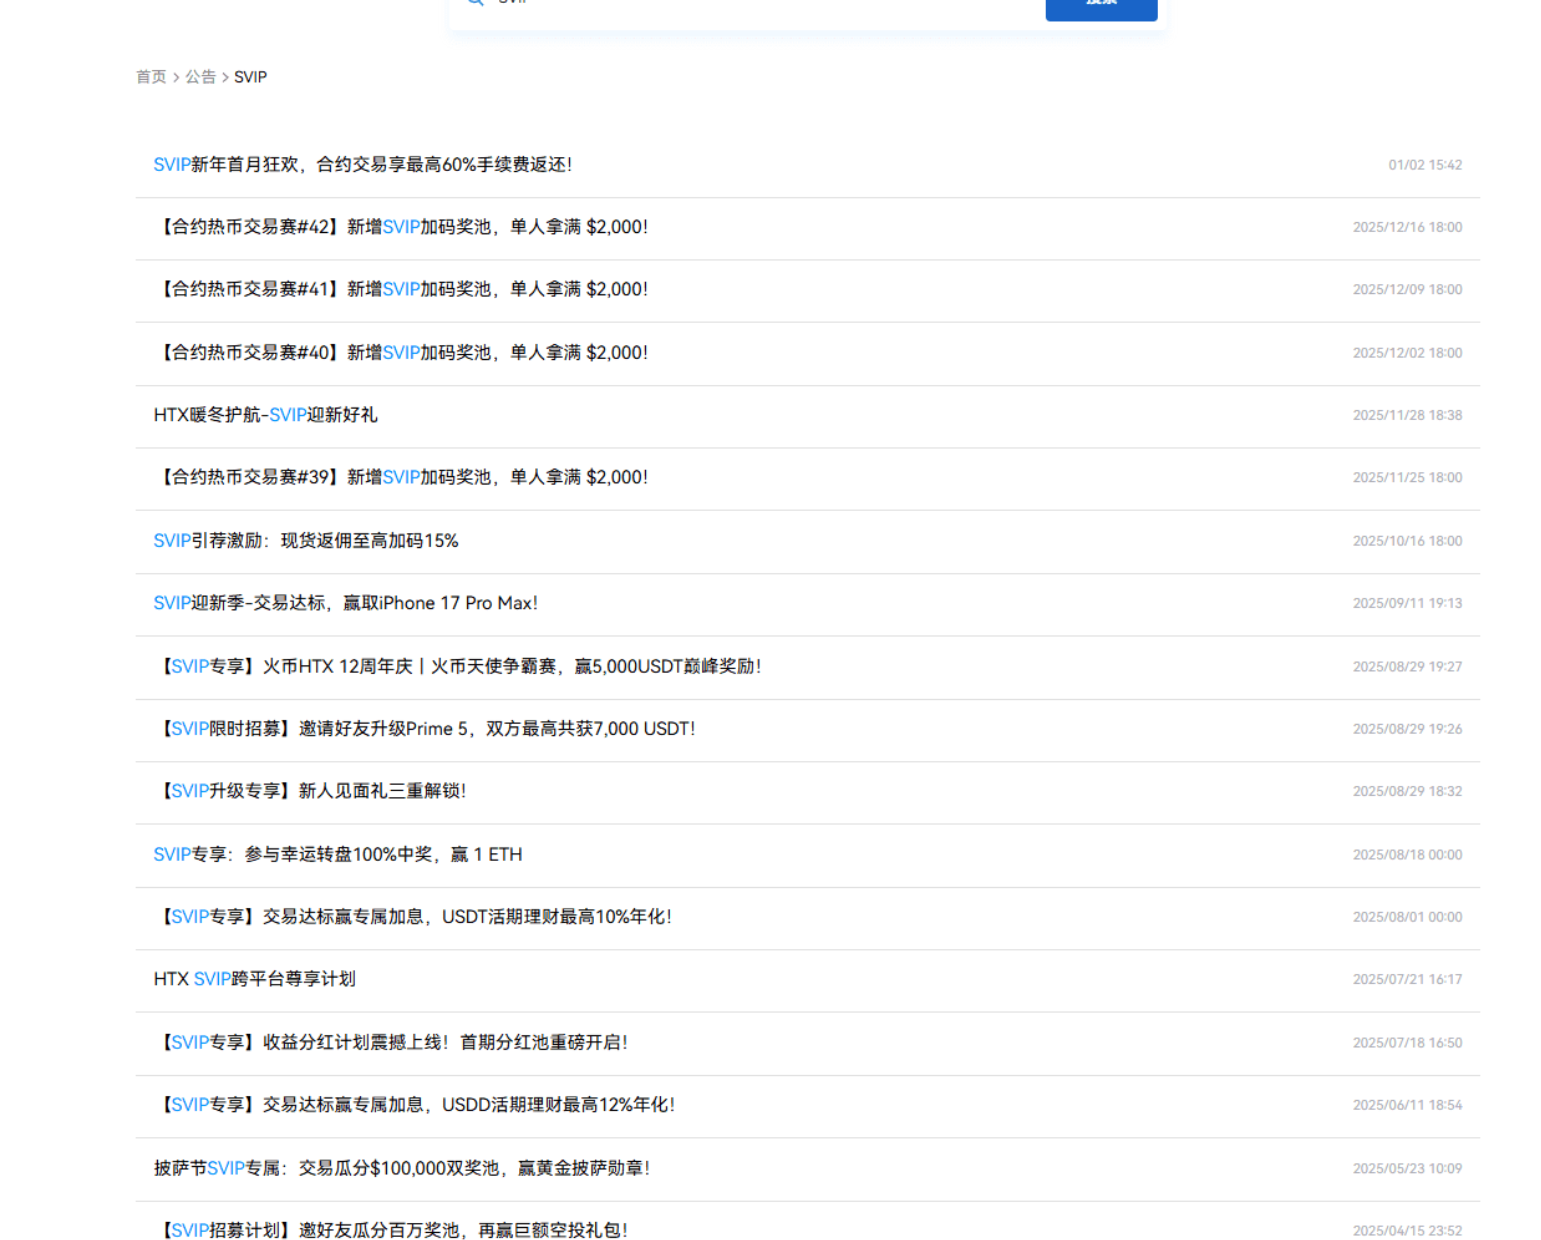Open 合约热币交易赛#41 announcement
The image size is (1541, 1240).
point(400,290)
